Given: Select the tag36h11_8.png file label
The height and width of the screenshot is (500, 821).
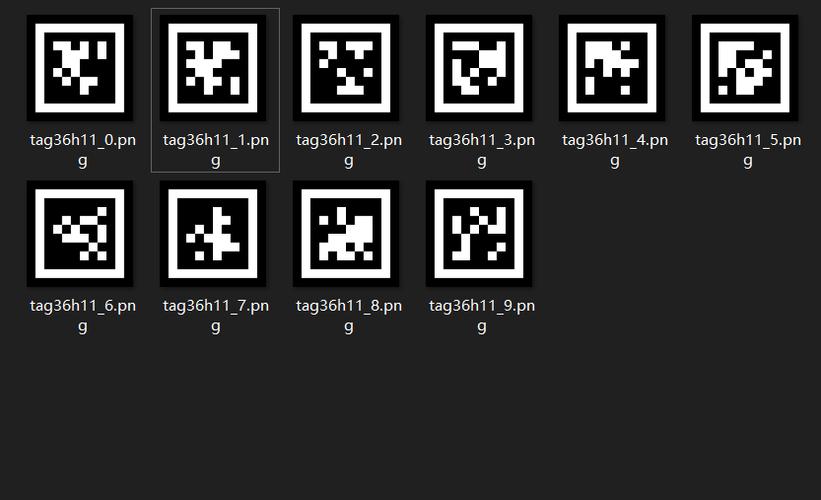Looking at the screenshot, I should (x=349, y=316).
